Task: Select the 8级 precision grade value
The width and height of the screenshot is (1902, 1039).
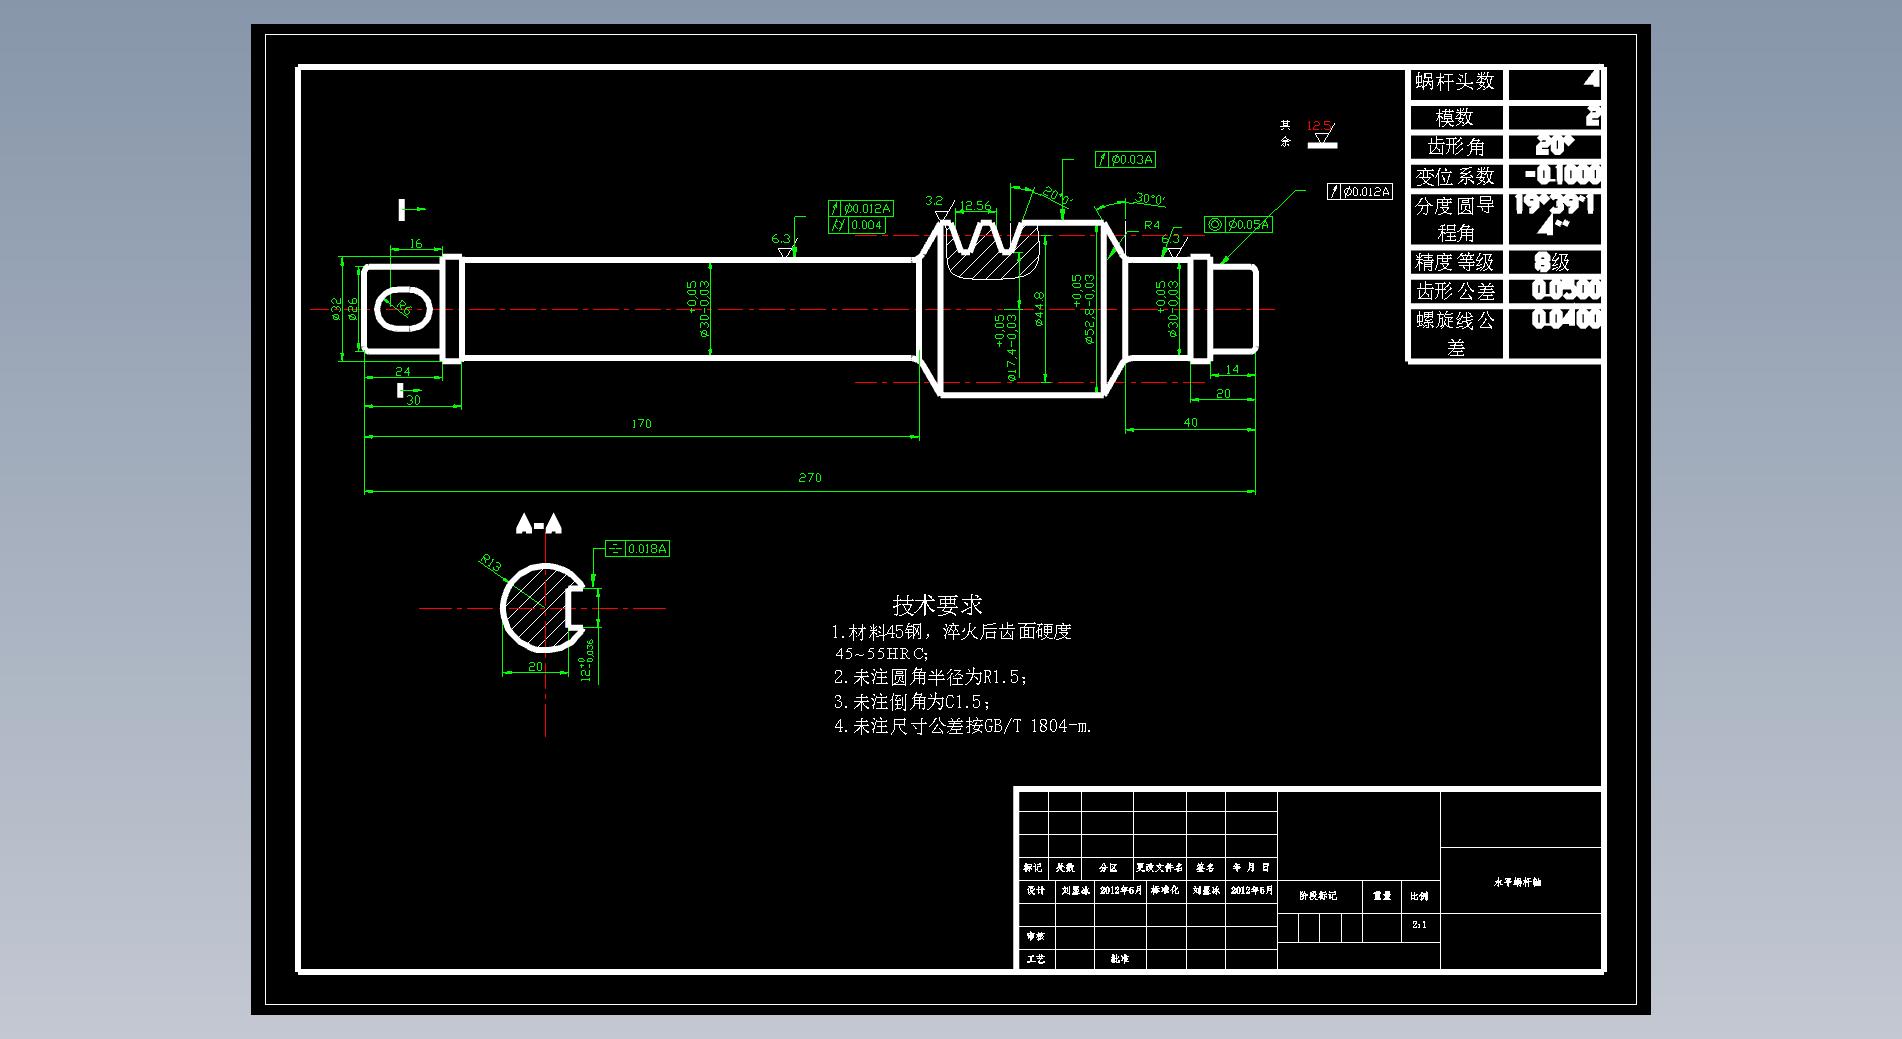Action: tap(1553, 262)
